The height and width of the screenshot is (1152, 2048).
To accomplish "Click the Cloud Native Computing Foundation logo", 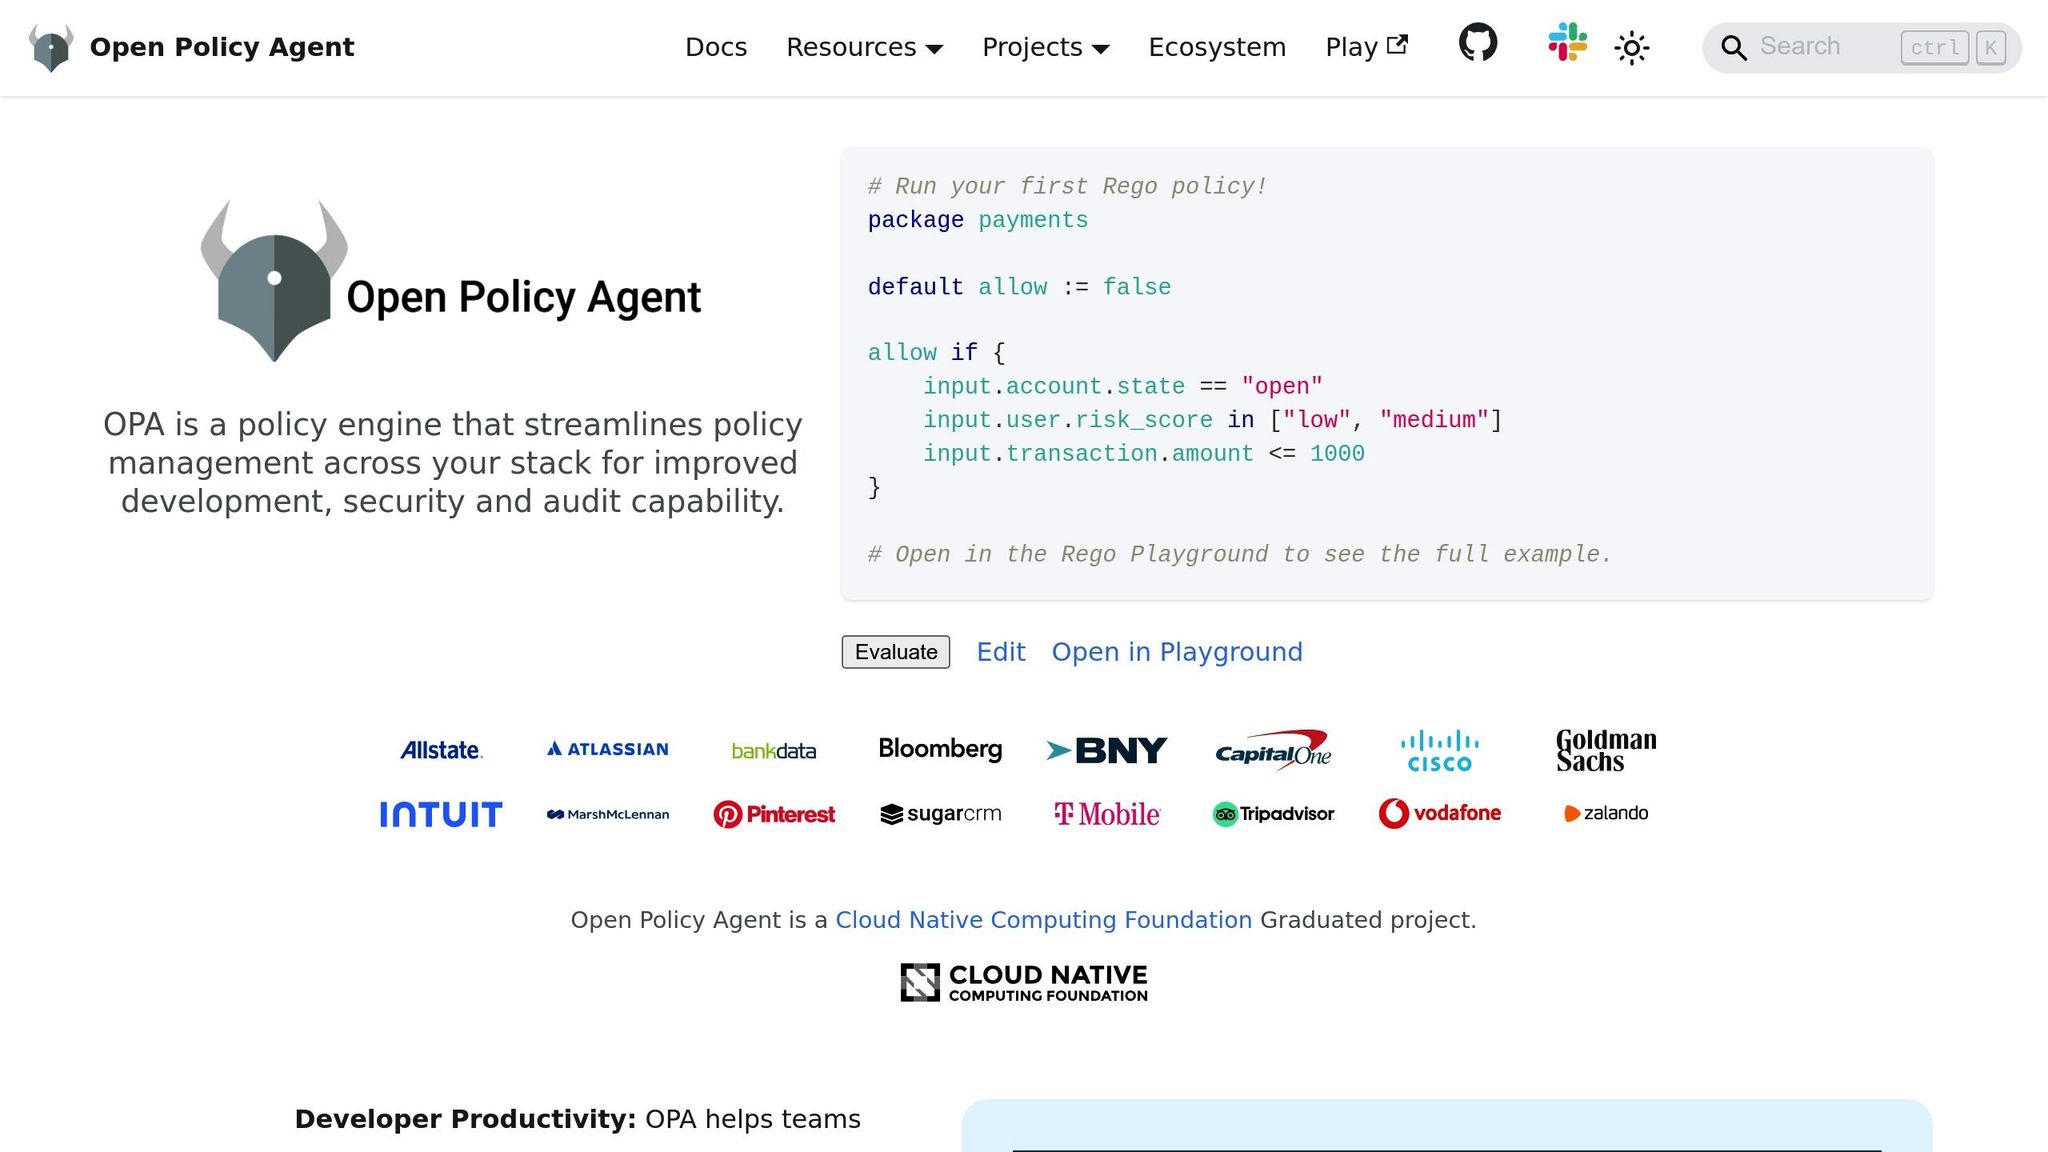I will click(x=1023, y=981).
